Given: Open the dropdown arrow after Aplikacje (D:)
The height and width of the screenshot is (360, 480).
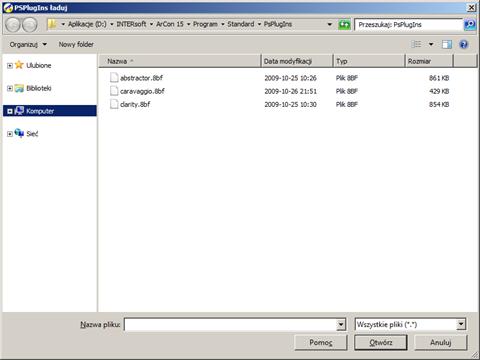Looking at the screenshot, I should (x=112, y=24).
